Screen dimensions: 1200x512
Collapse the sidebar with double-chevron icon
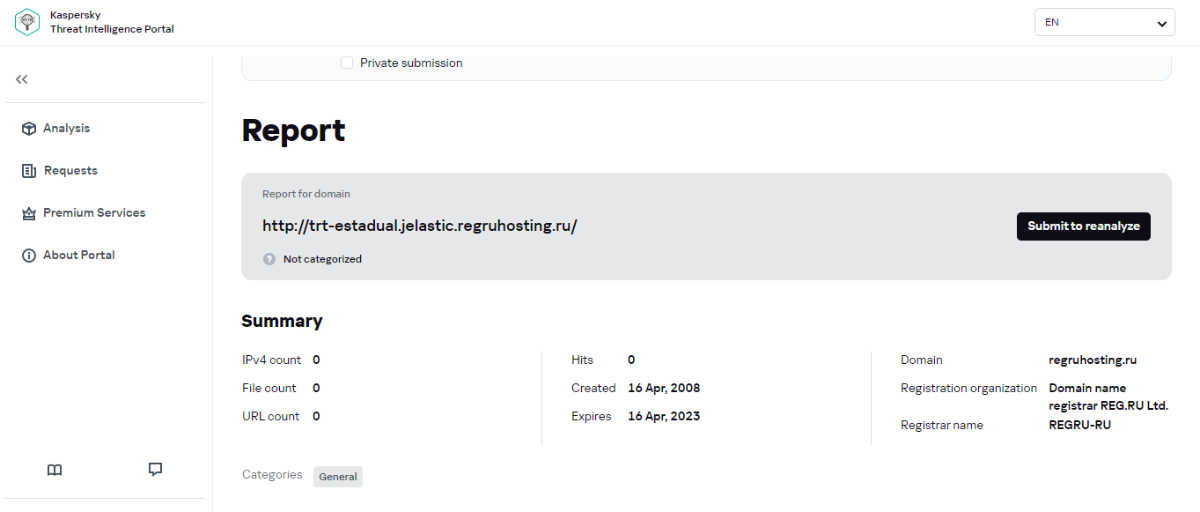tap(22, 79)
